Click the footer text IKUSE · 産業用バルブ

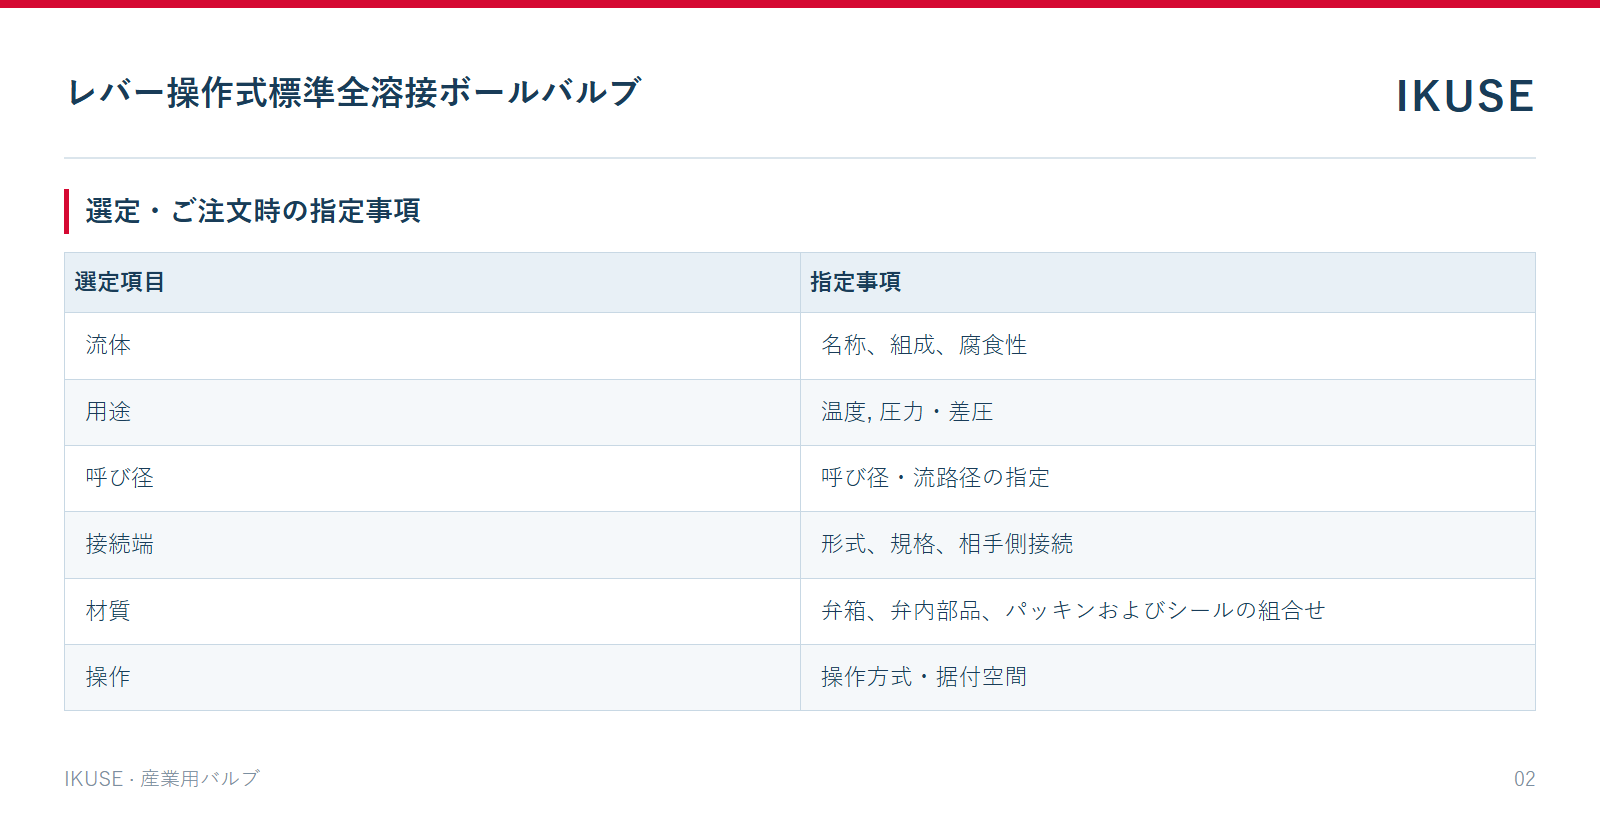tap(162, 779)
